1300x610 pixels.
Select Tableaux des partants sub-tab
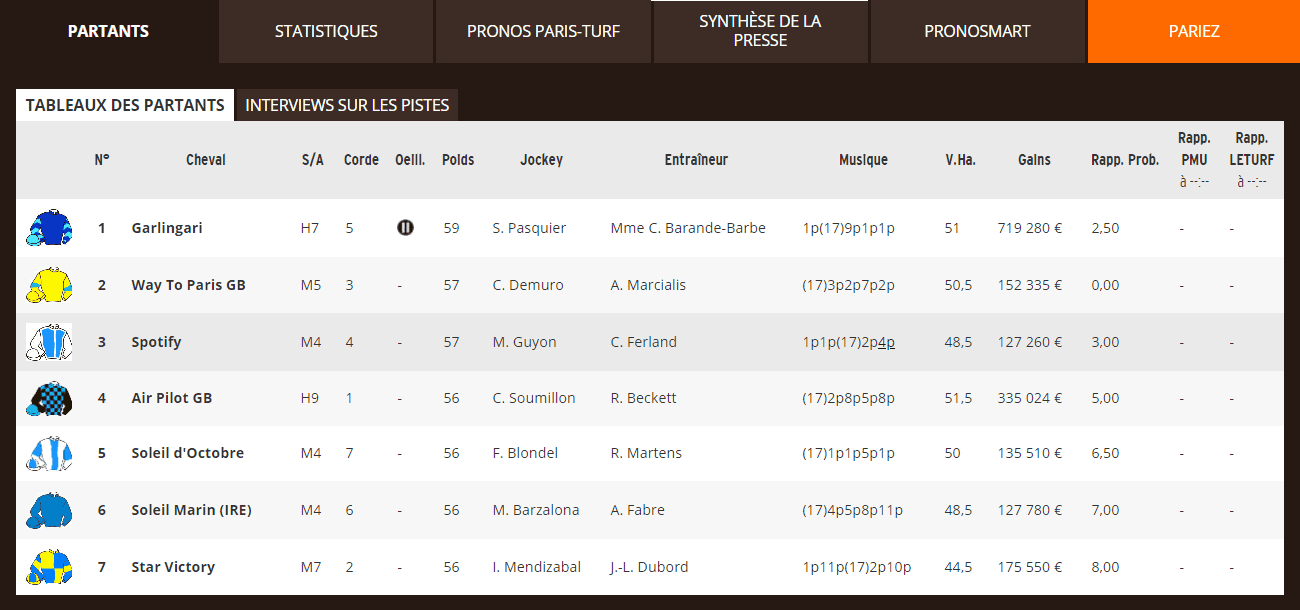(x=125, y=105)
